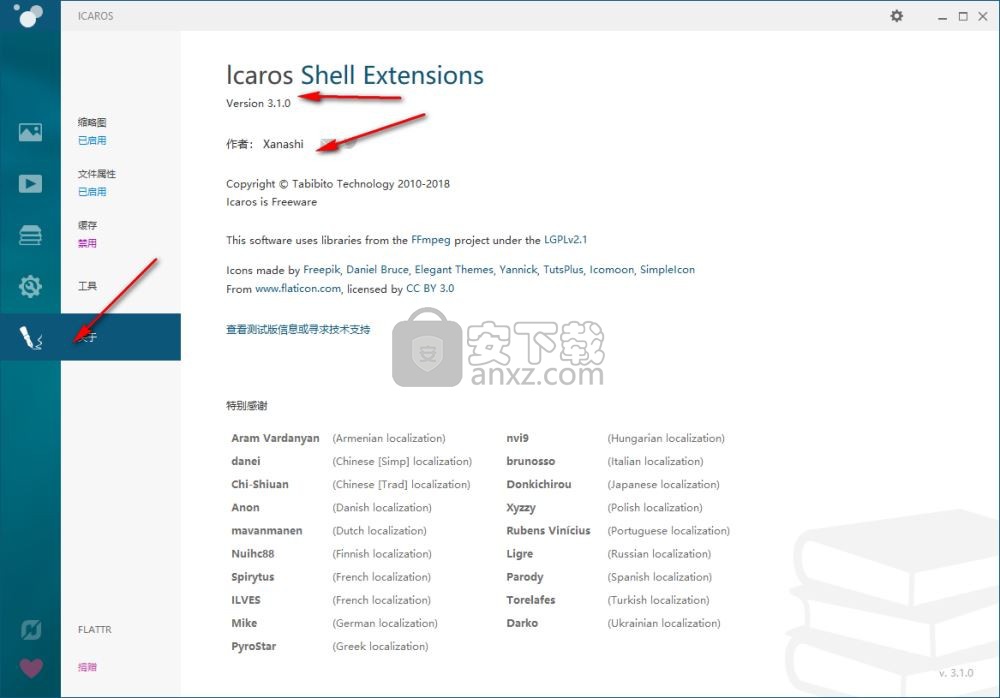Select the name PyroStar
Screen dimensions: 1000x698
pos(253,646)
